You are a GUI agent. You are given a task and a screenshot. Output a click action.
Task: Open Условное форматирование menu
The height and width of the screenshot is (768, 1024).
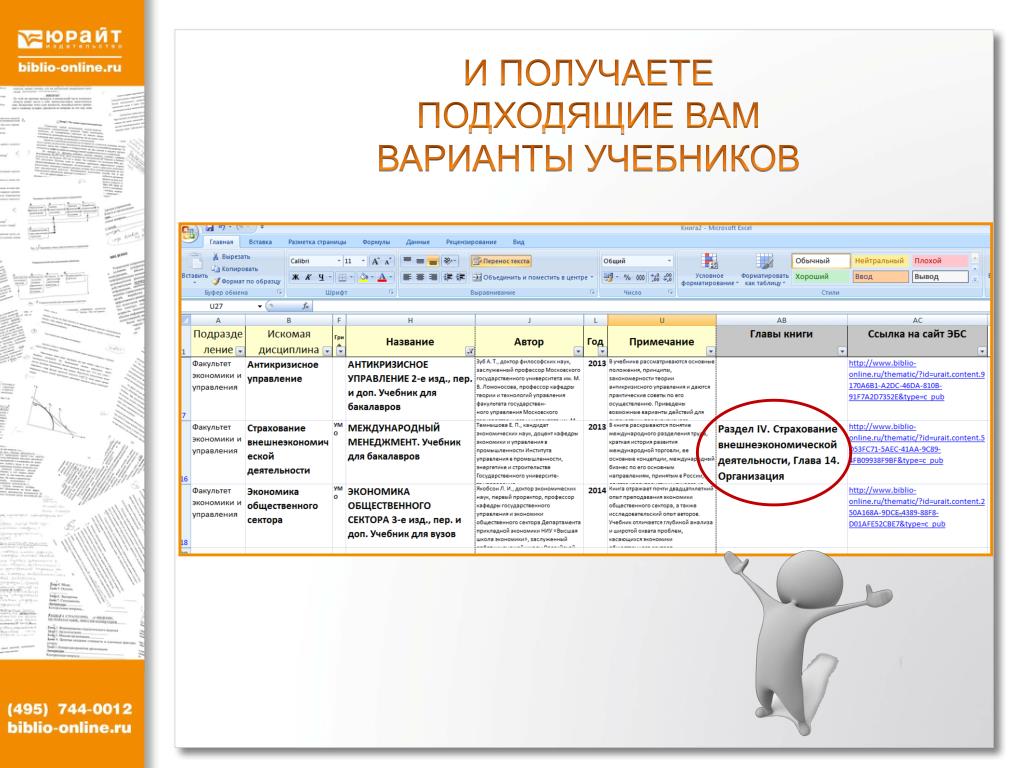click(x=710, y=270)
